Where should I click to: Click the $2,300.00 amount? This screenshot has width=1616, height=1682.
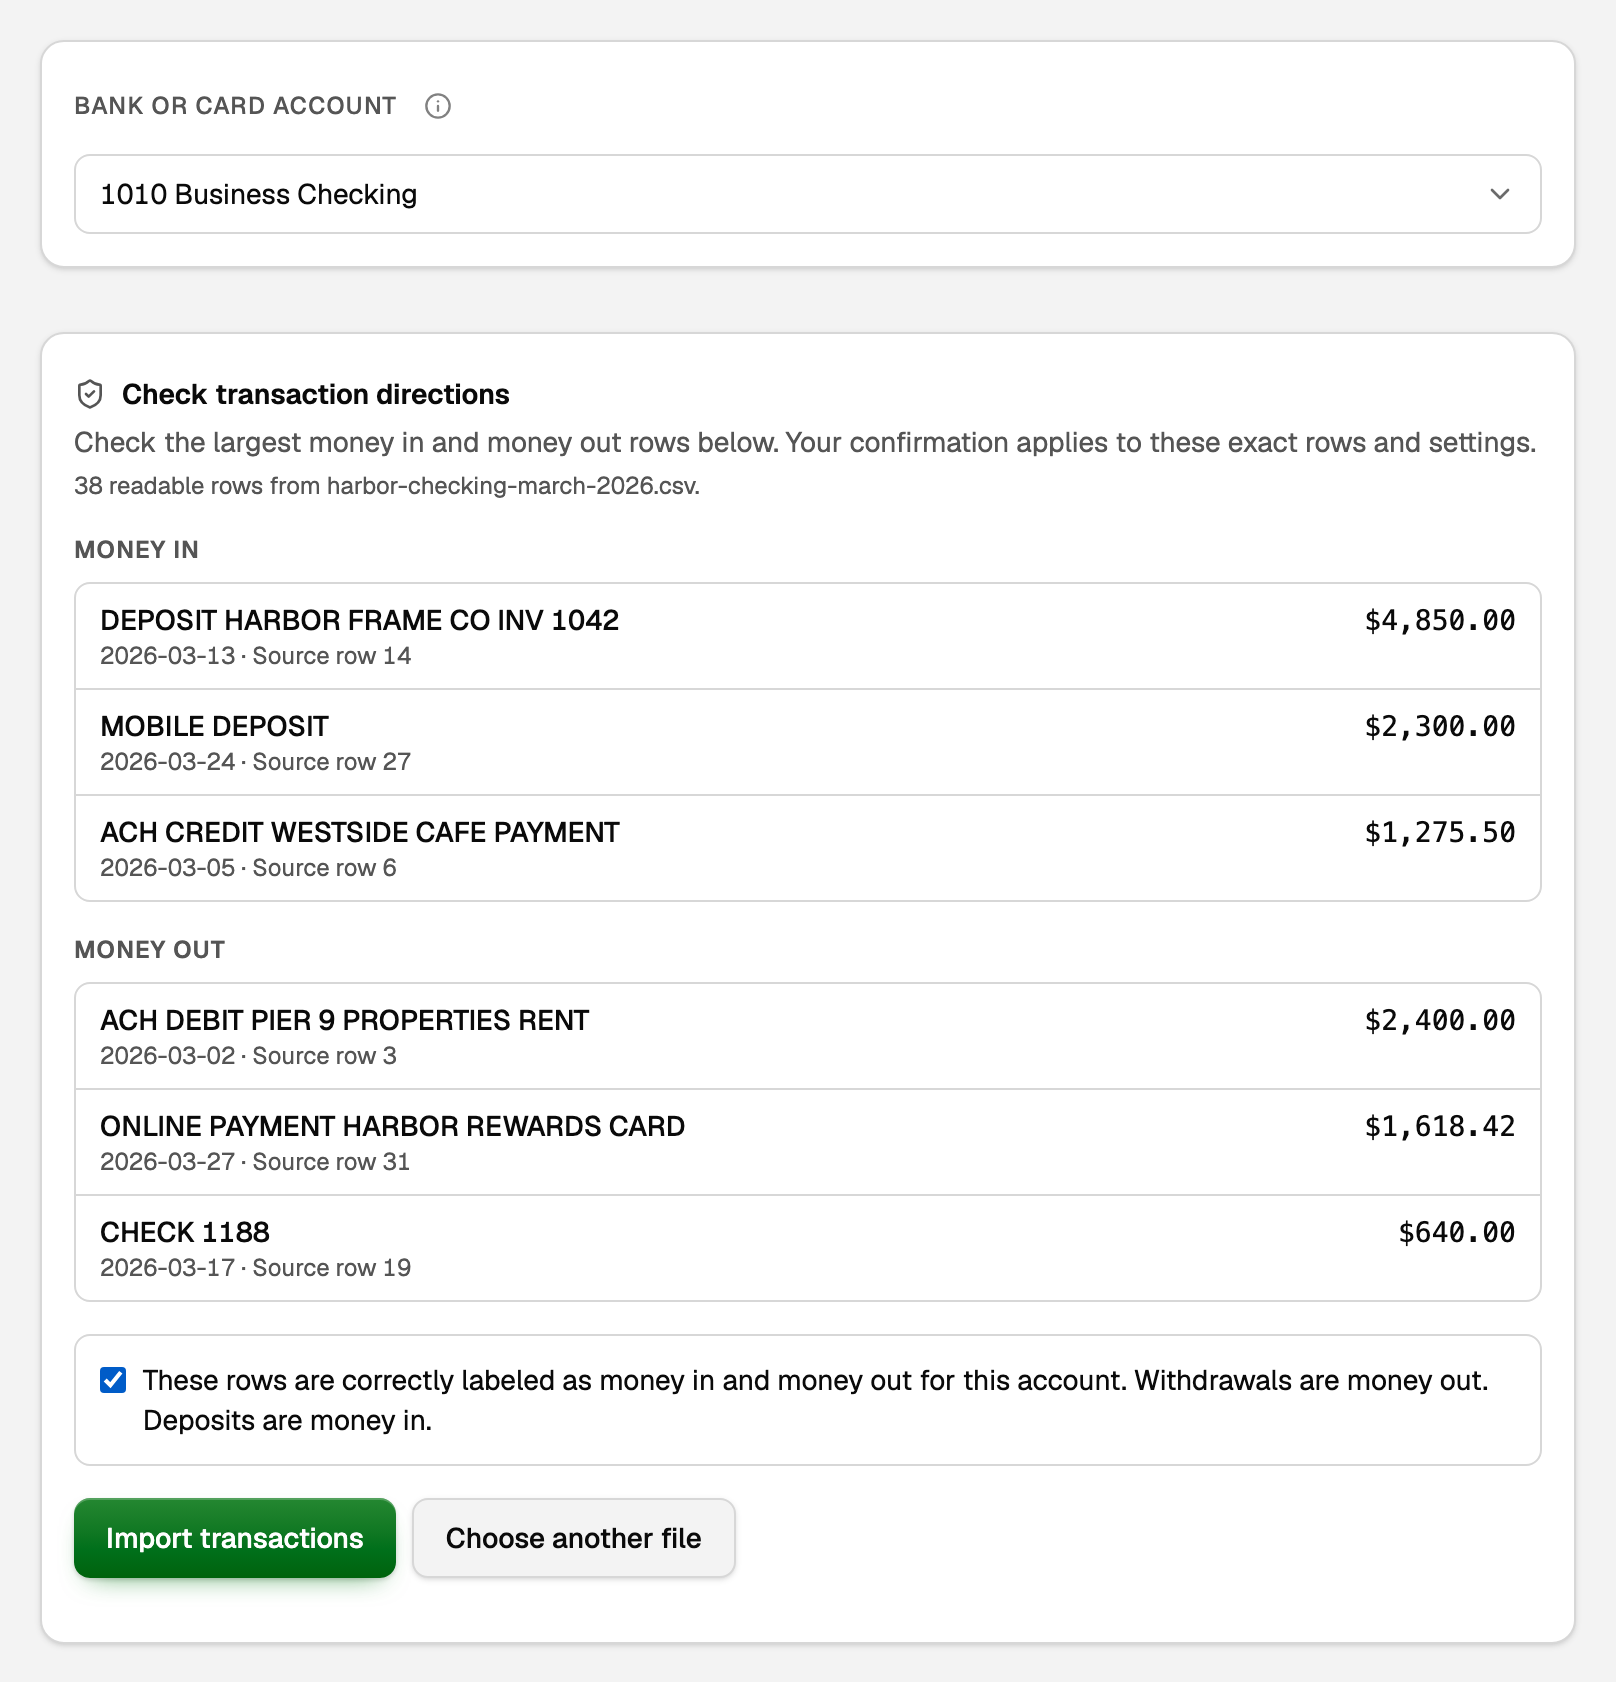click(1440, 726)
